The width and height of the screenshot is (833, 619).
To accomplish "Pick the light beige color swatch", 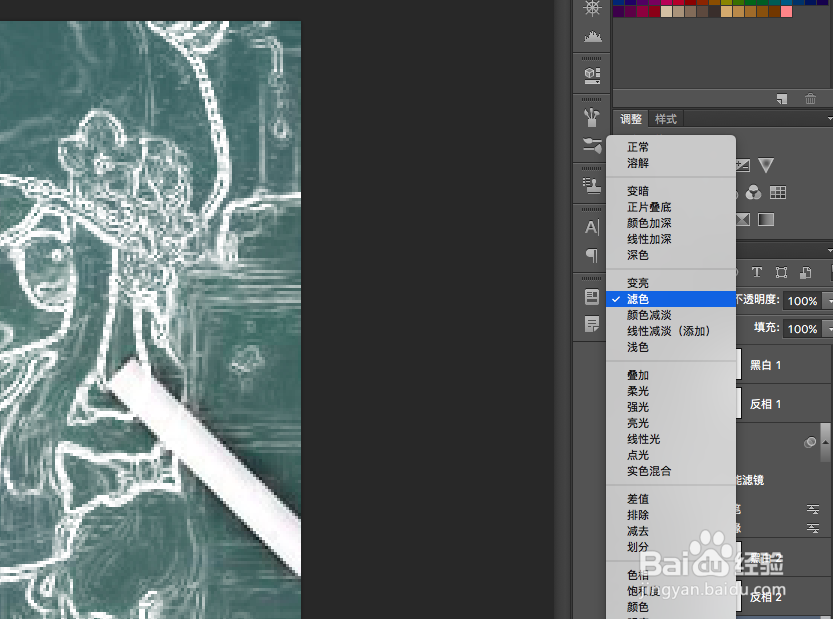I will [x=666, y=11].
